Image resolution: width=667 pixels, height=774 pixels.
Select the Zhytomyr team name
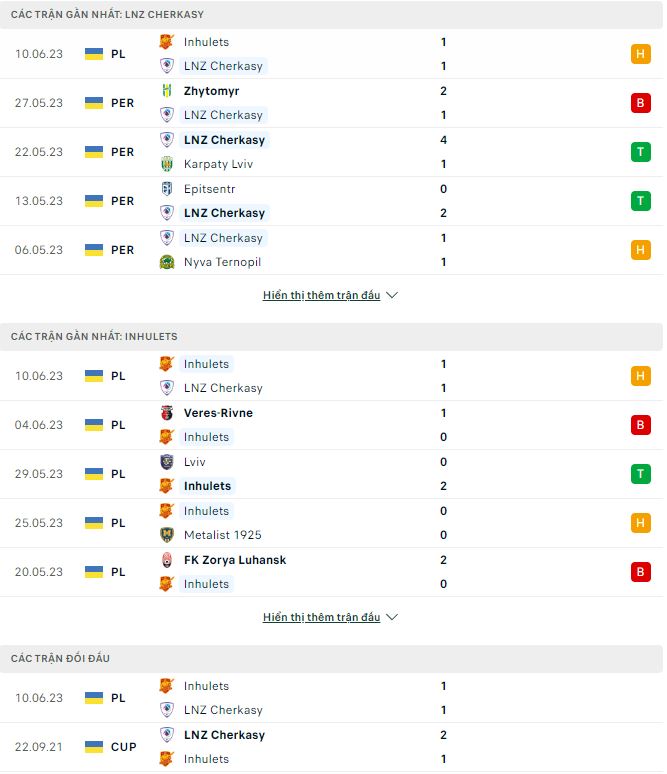211,91
